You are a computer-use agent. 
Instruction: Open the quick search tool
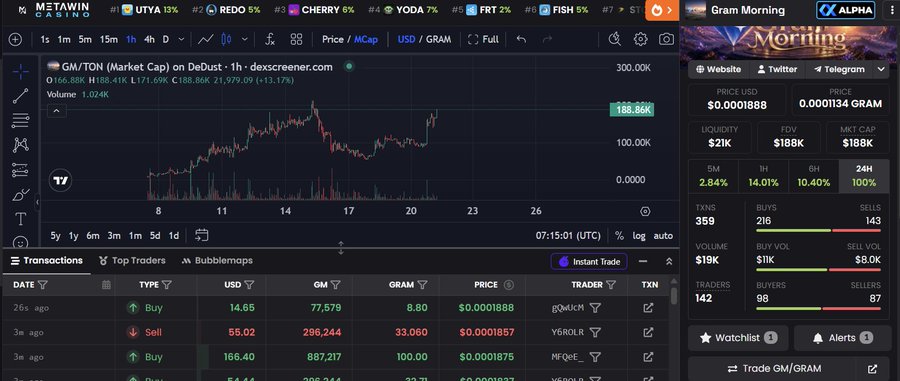[x=614, y=40]
